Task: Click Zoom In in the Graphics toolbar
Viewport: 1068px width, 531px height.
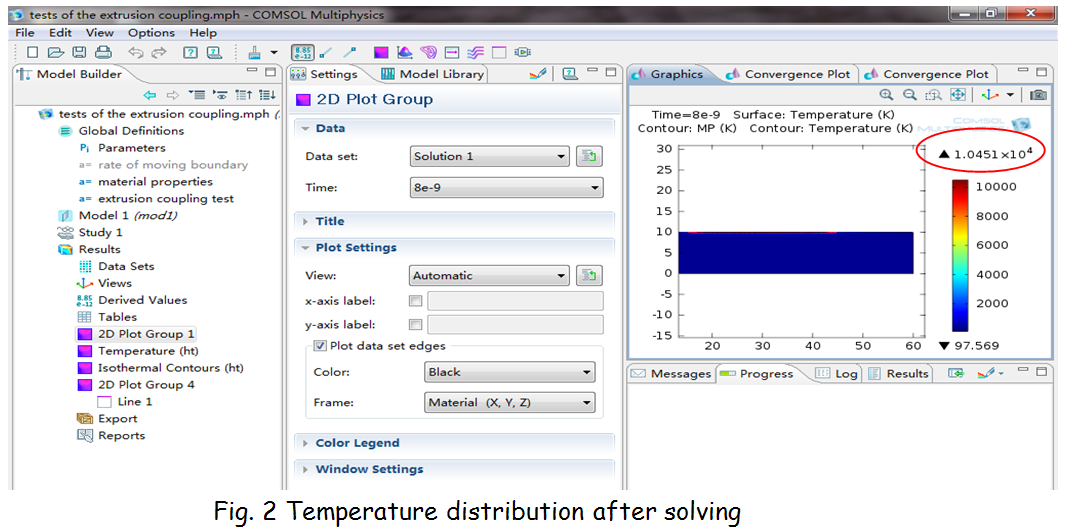Action: pyautogui.click(x=886, y=94)
